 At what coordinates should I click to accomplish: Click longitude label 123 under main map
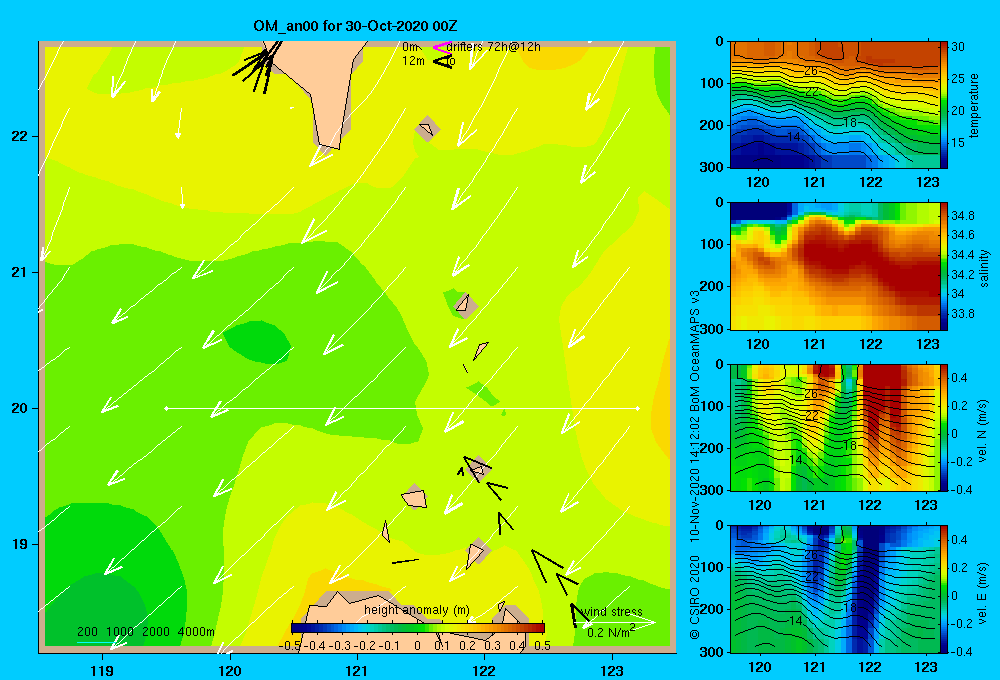pos(612,670)
